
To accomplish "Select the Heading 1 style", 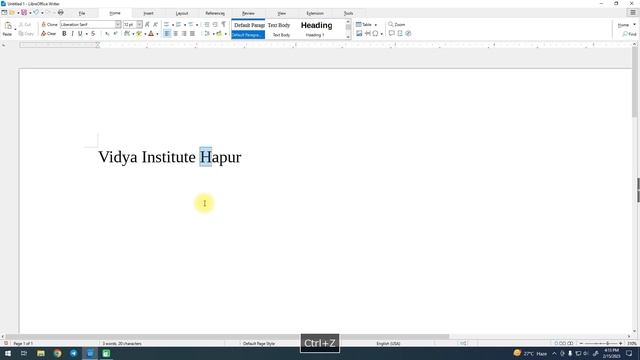I will 316,29.
